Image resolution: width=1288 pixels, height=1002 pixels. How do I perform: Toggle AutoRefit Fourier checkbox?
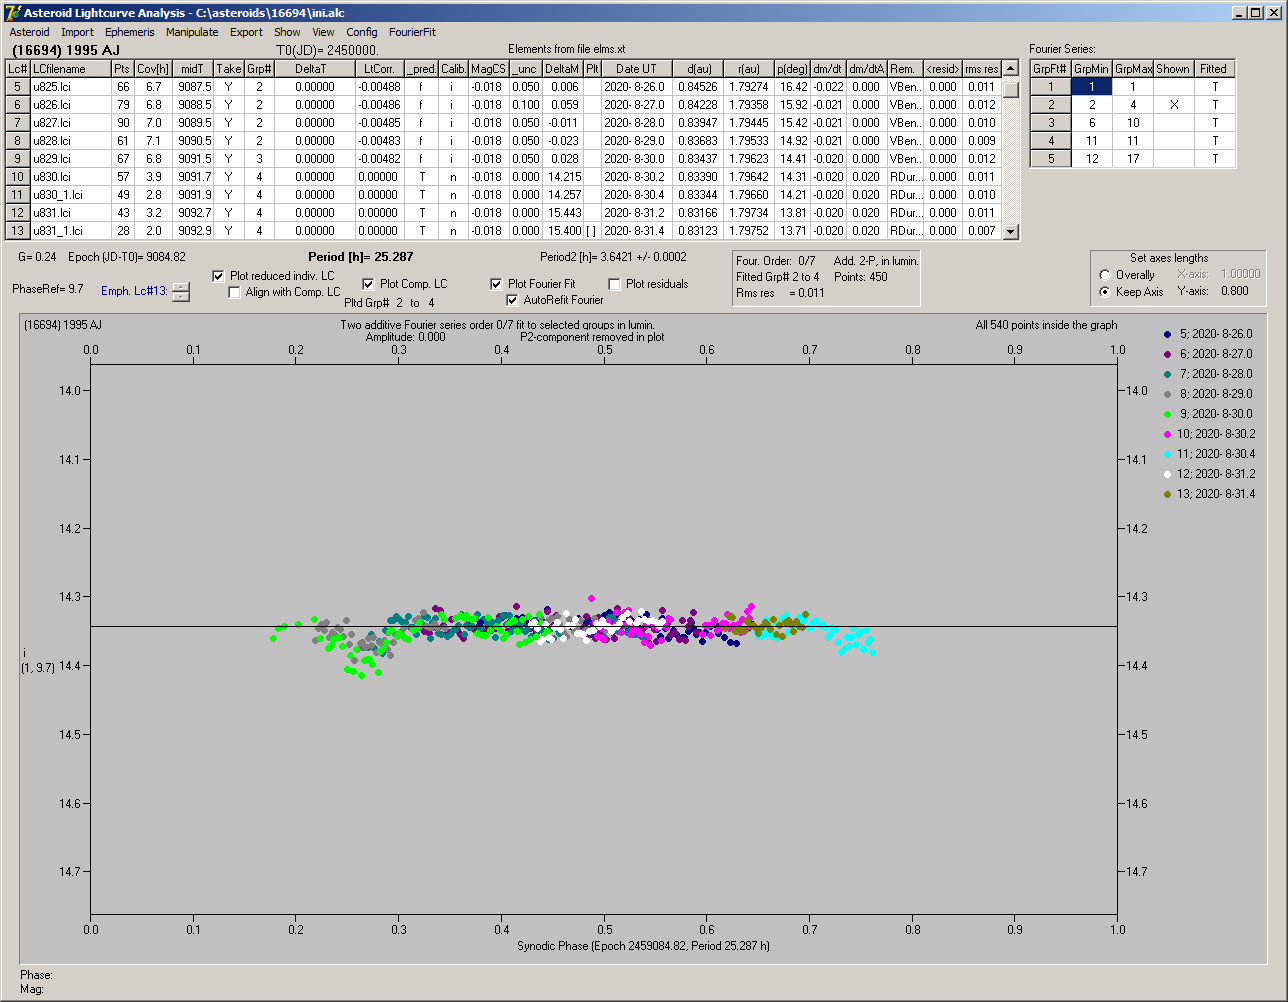tap(513, 300)
